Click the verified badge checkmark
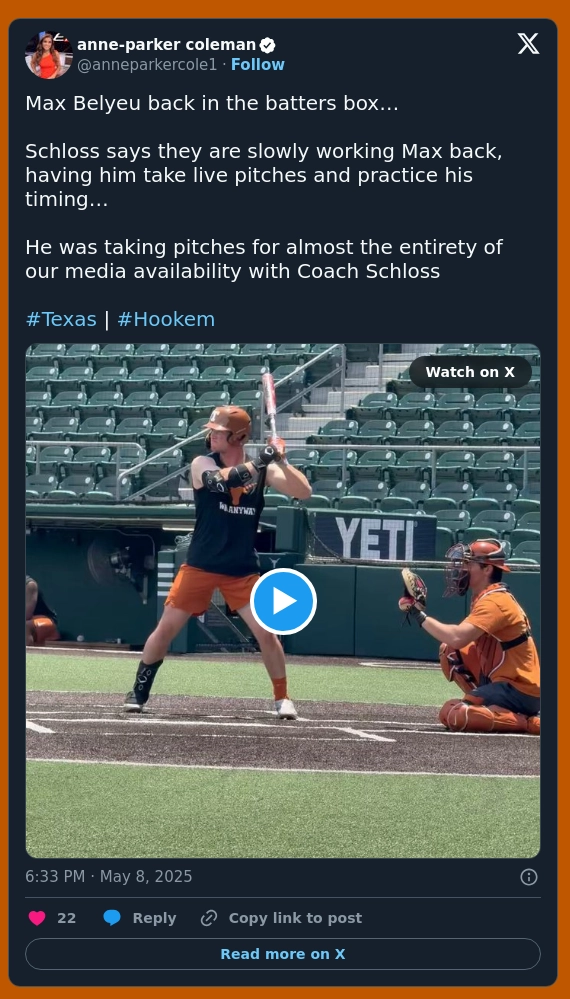570x999 pixels. pos(267,45)
